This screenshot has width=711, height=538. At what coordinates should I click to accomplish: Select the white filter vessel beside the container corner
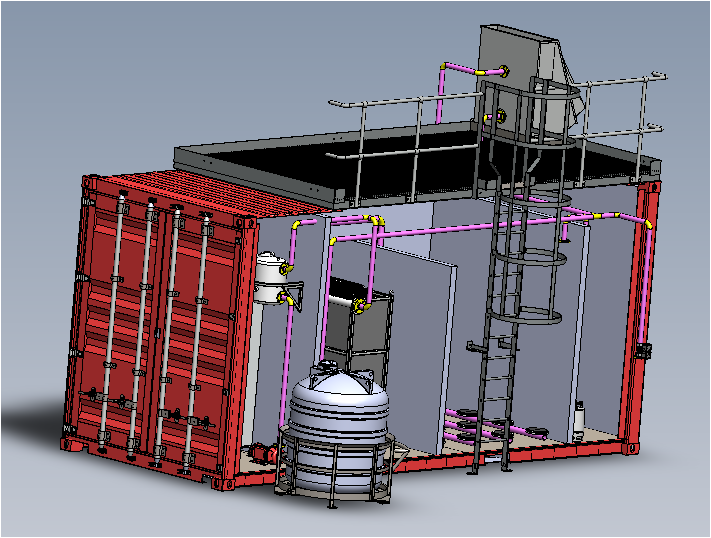270,278
